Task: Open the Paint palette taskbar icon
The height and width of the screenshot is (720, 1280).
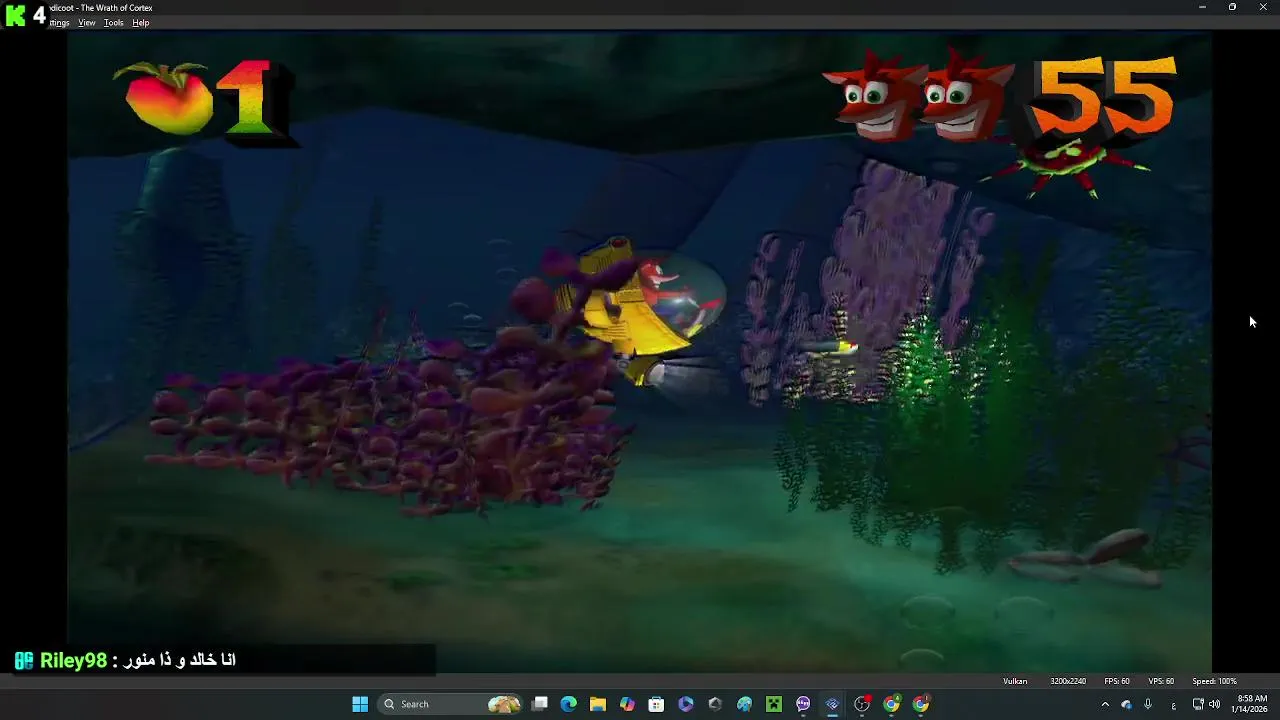Action: pos(744,704)
